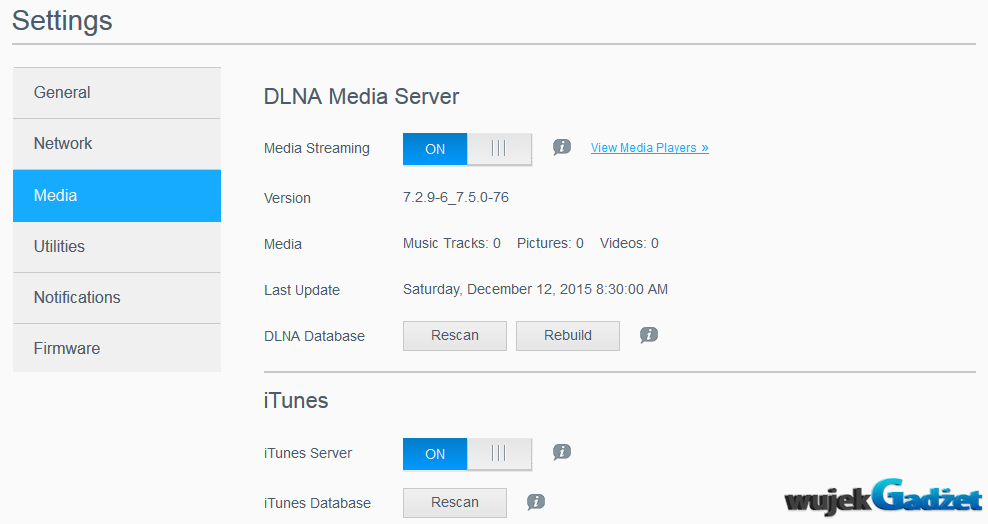This screenshot has height=524, width=988.
Task: Click info icon next to Media Streaming toggle
Action: [x=562, y=147]
